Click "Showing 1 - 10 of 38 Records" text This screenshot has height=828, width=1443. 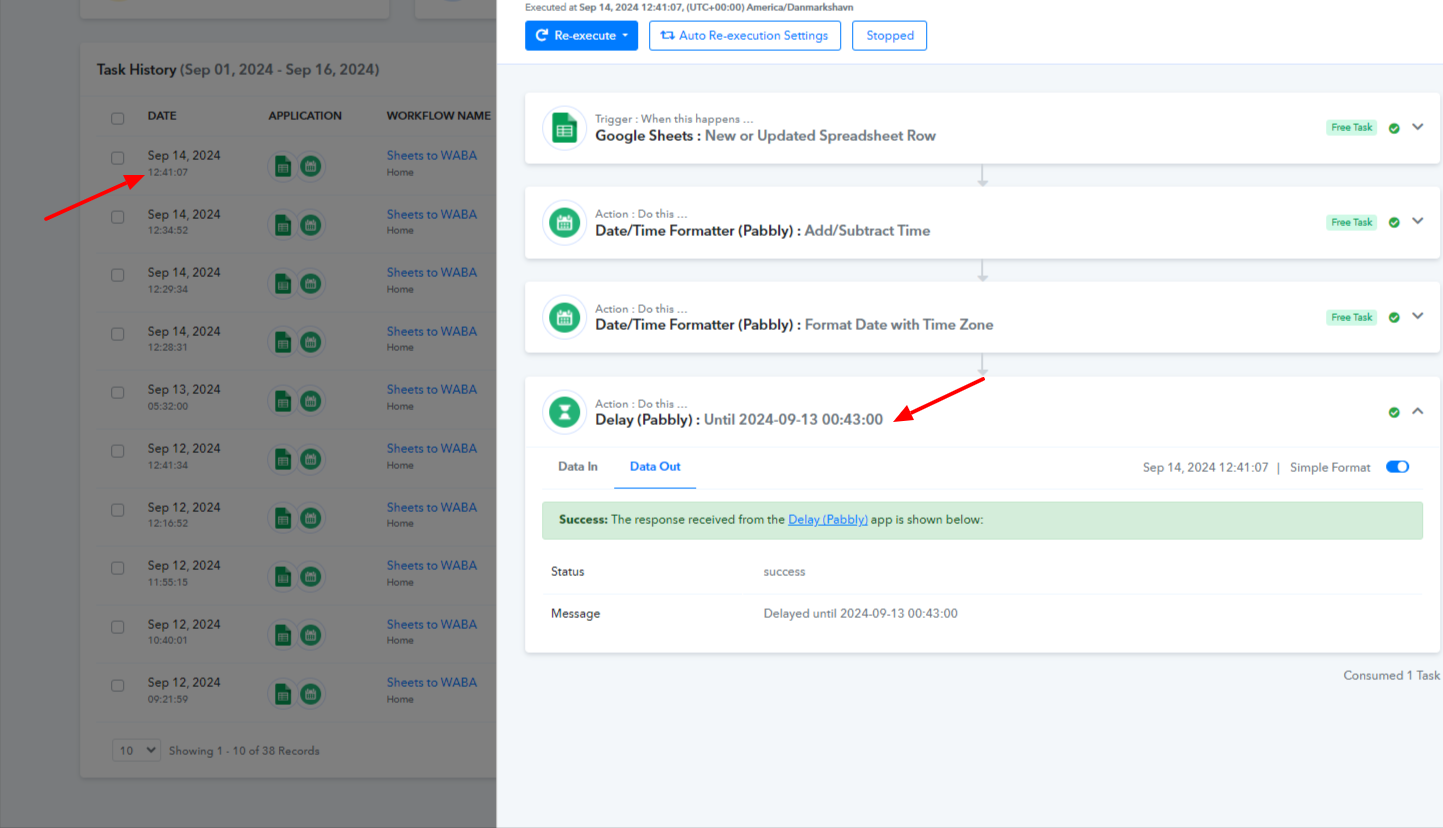click(244, 751)
